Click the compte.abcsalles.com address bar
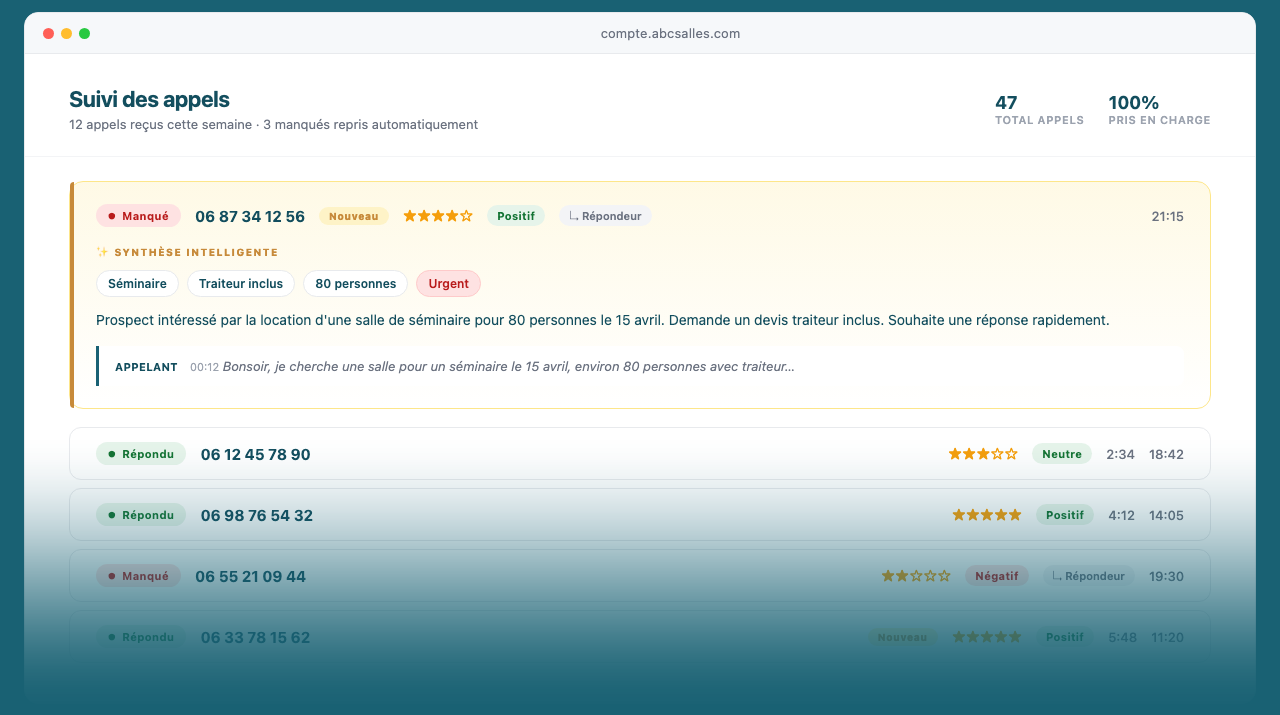Viewport: 1280px width, 715px height. tap(670, 33)
